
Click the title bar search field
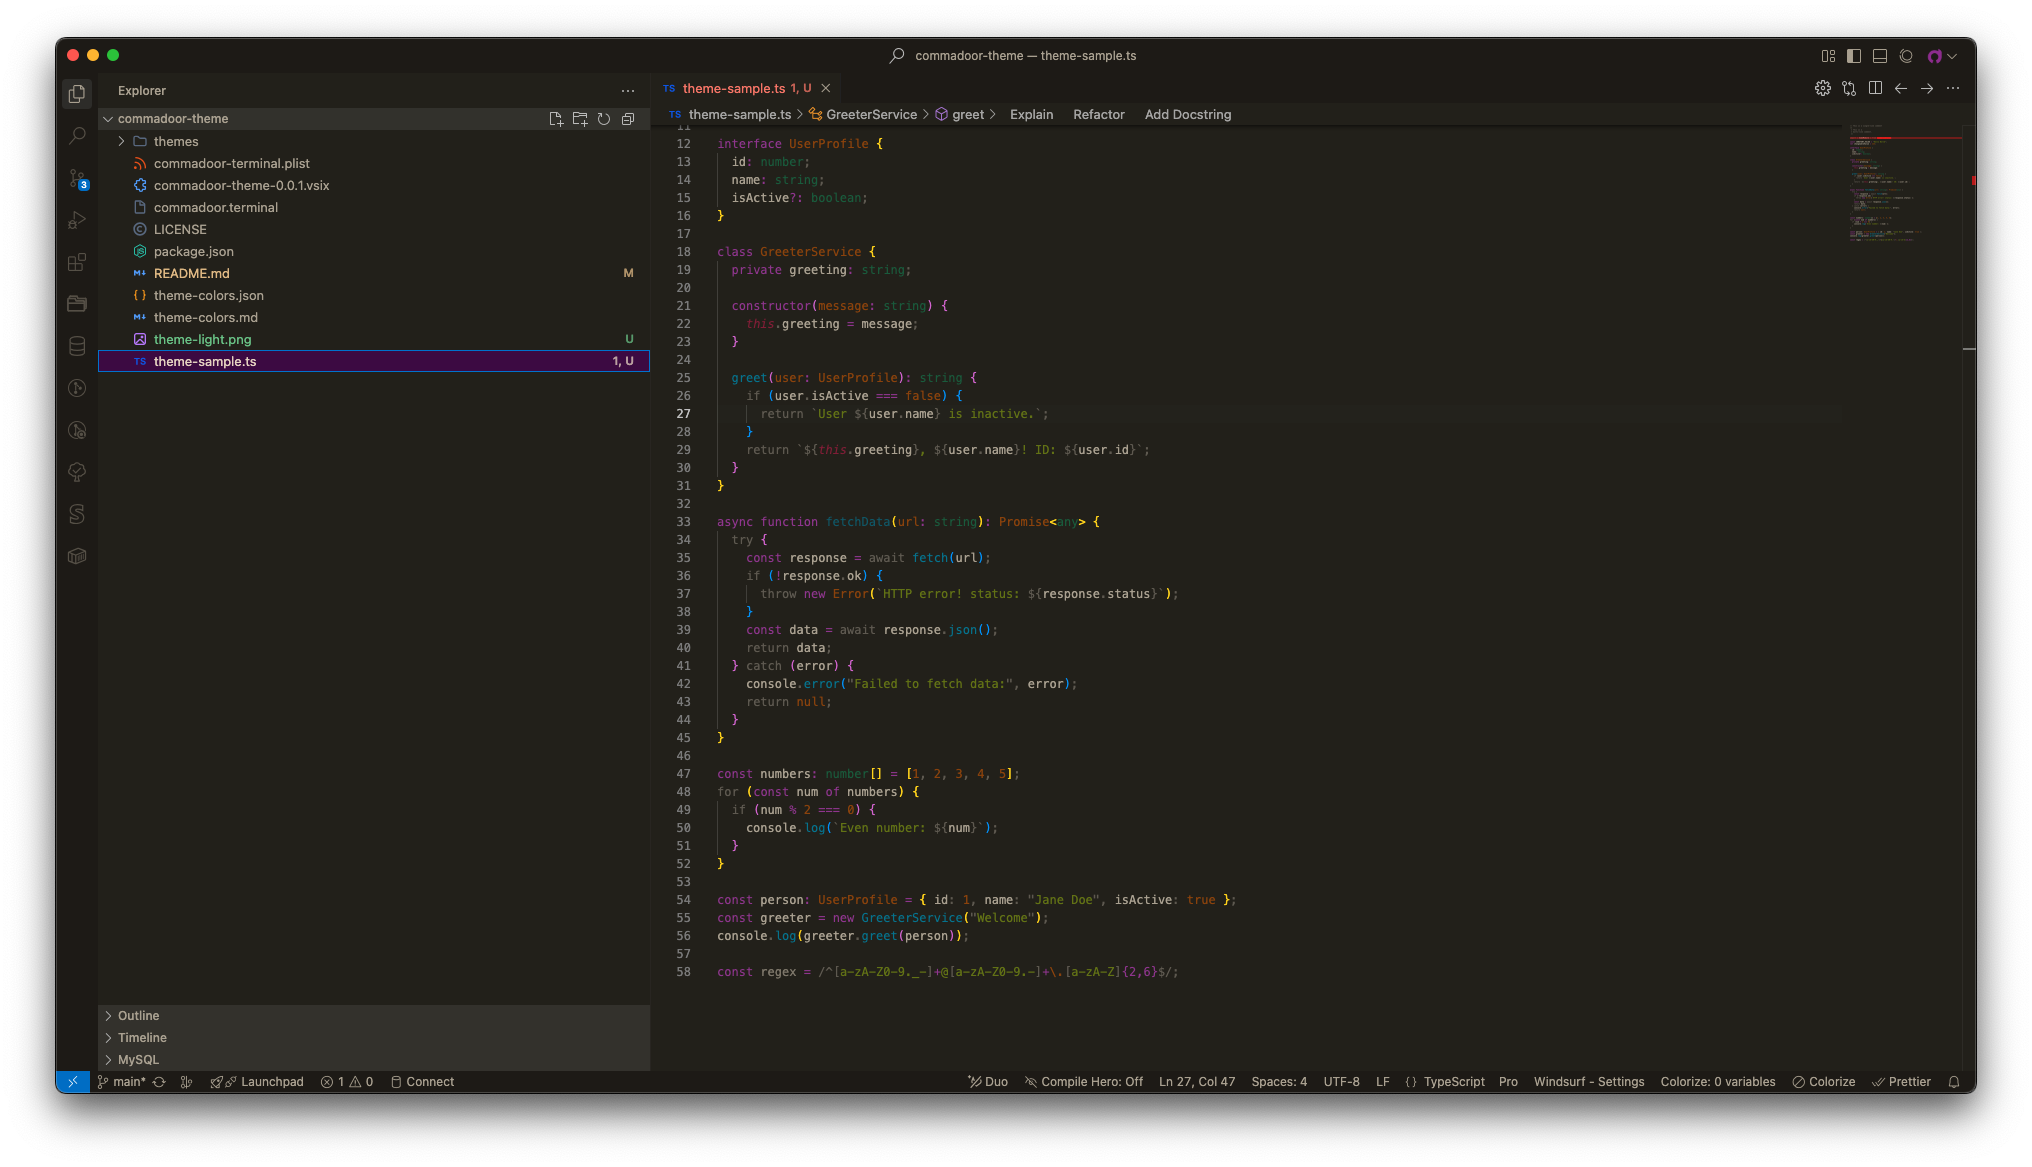click(x=1014, y=56)
